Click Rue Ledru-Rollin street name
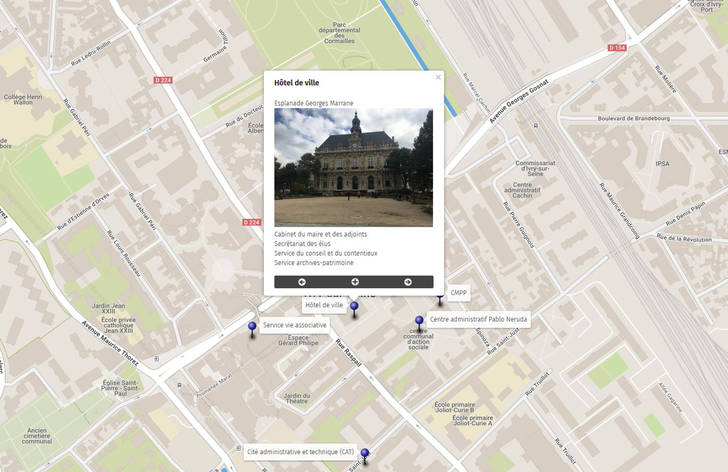 (91, 52)
